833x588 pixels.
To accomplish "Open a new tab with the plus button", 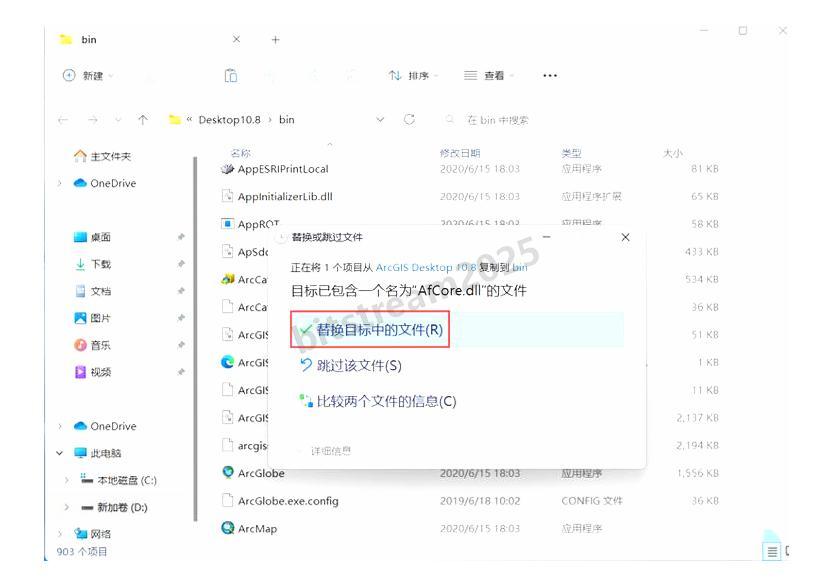I will [275, 40].
